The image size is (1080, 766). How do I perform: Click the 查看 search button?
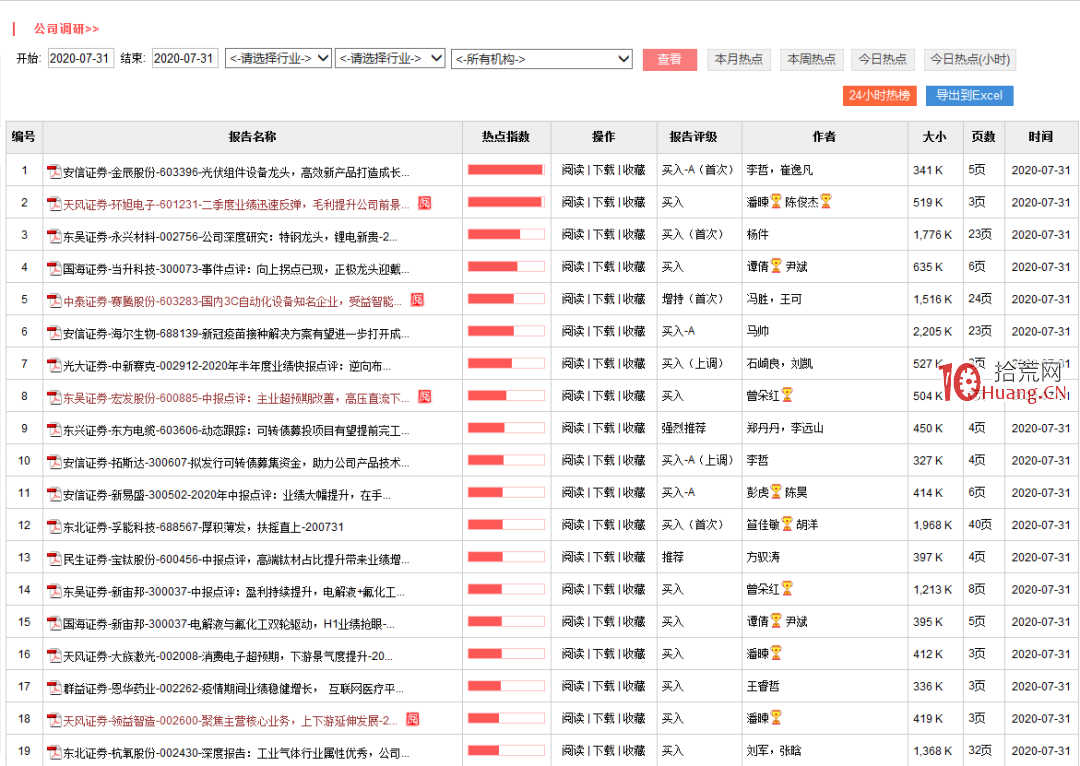click(x=670, y=60)
